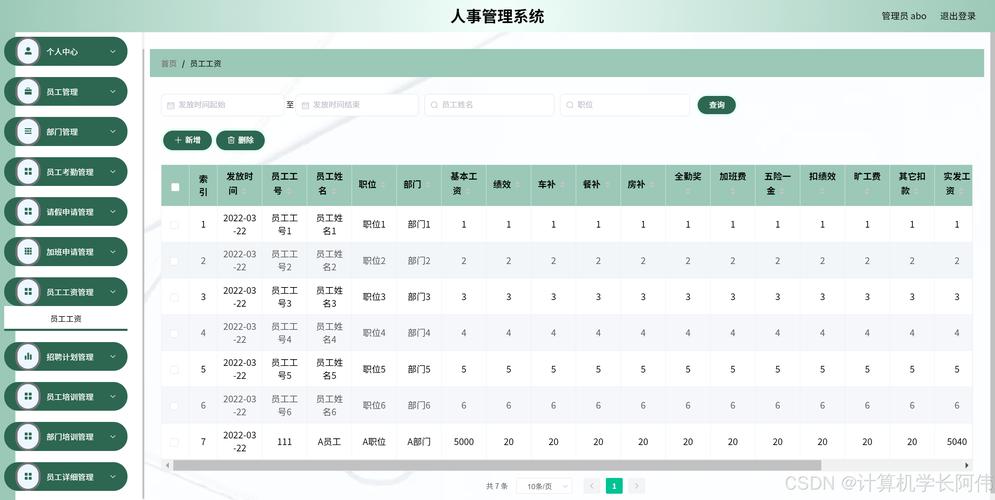Expand 个人中心 menu chevron
Image resolution: width=995 pixels, height=500 pixels.
pos(113,51)
